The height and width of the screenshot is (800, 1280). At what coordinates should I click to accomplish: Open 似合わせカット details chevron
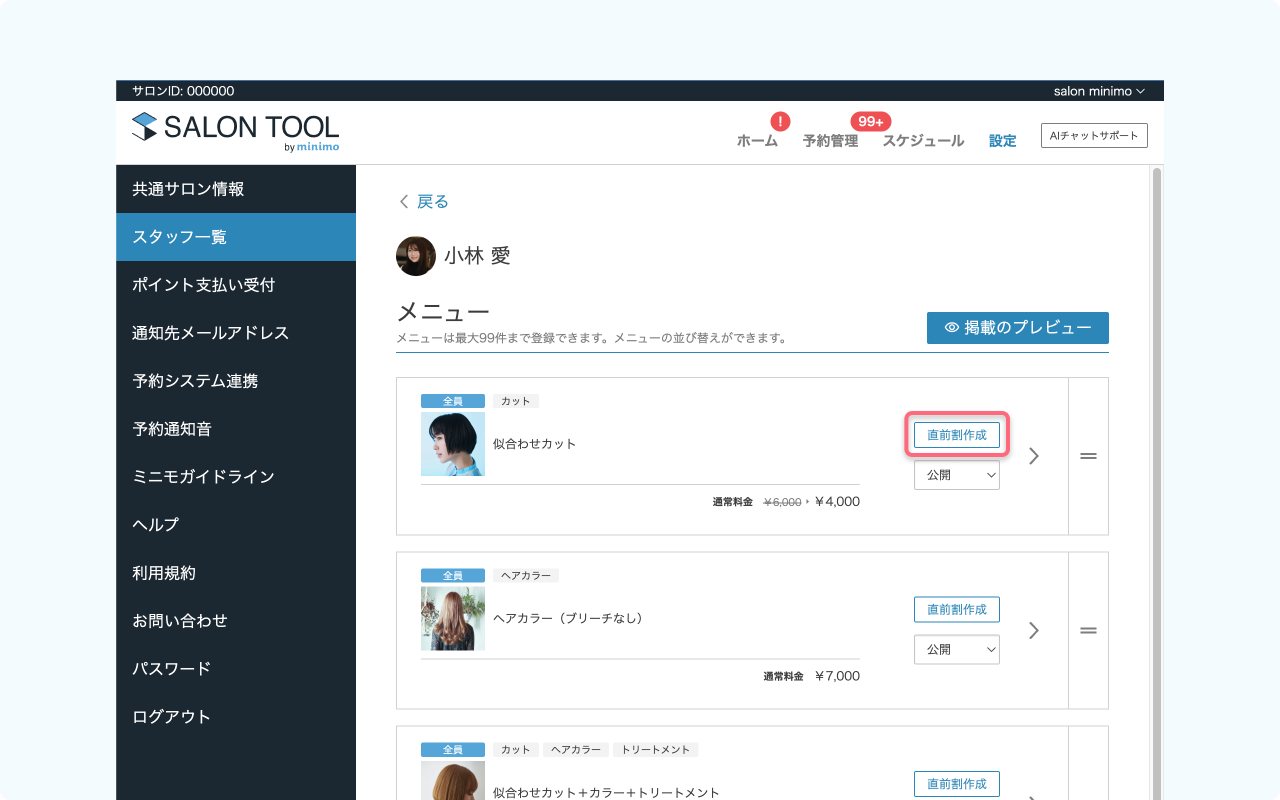point(1034,456)
